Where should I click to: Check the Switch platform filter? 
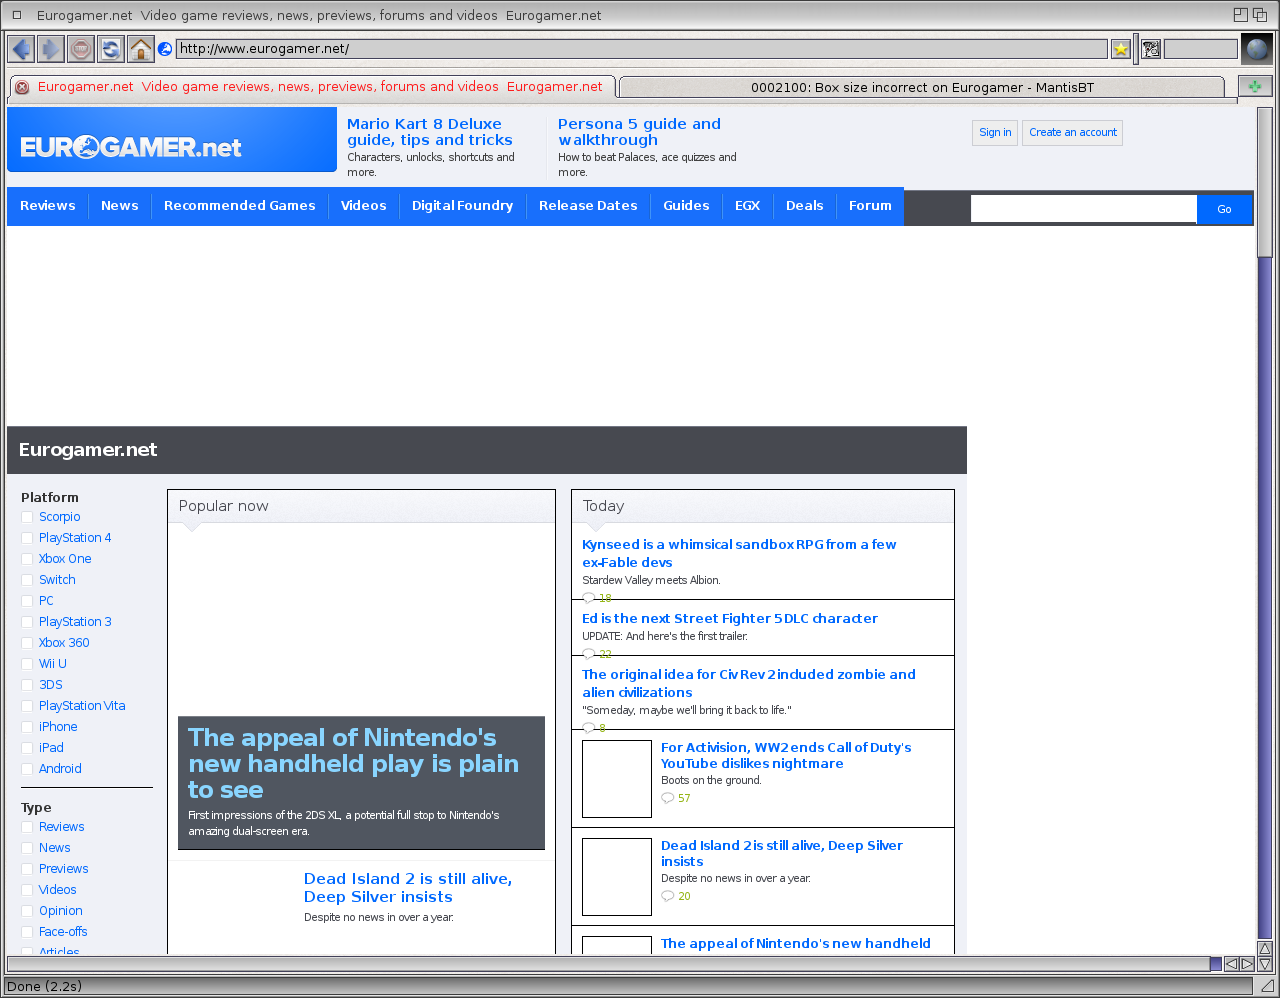(27, 580)
